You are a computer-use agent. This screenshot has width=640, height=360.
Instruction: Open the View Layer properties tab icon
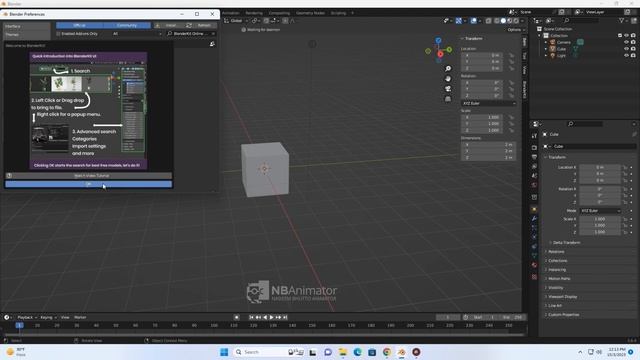pyautogui.click(x=534, y=167)
